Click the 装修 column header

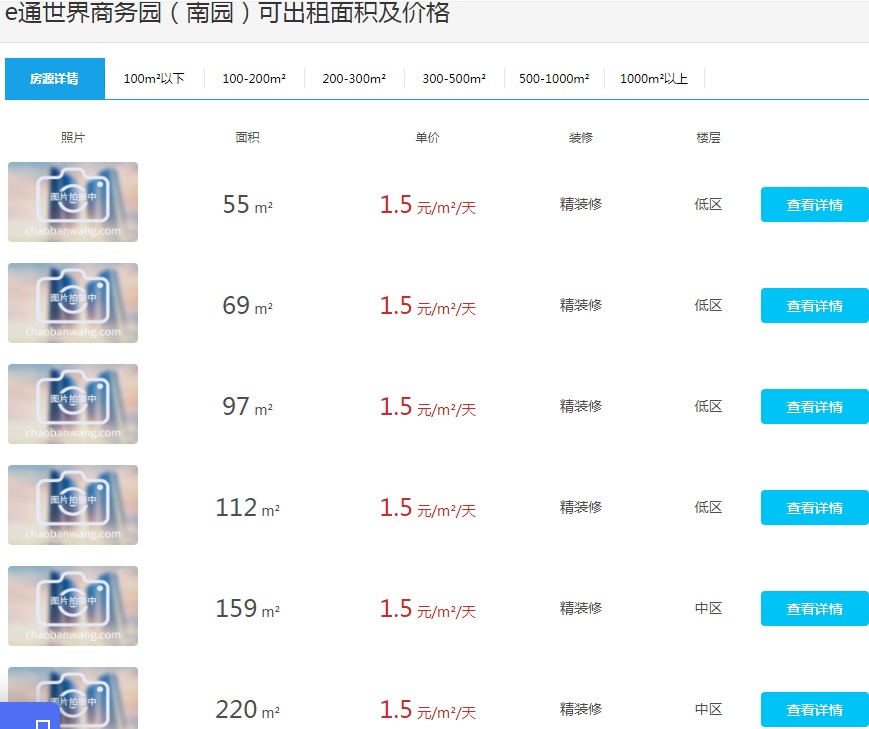(x=581, y=137)
